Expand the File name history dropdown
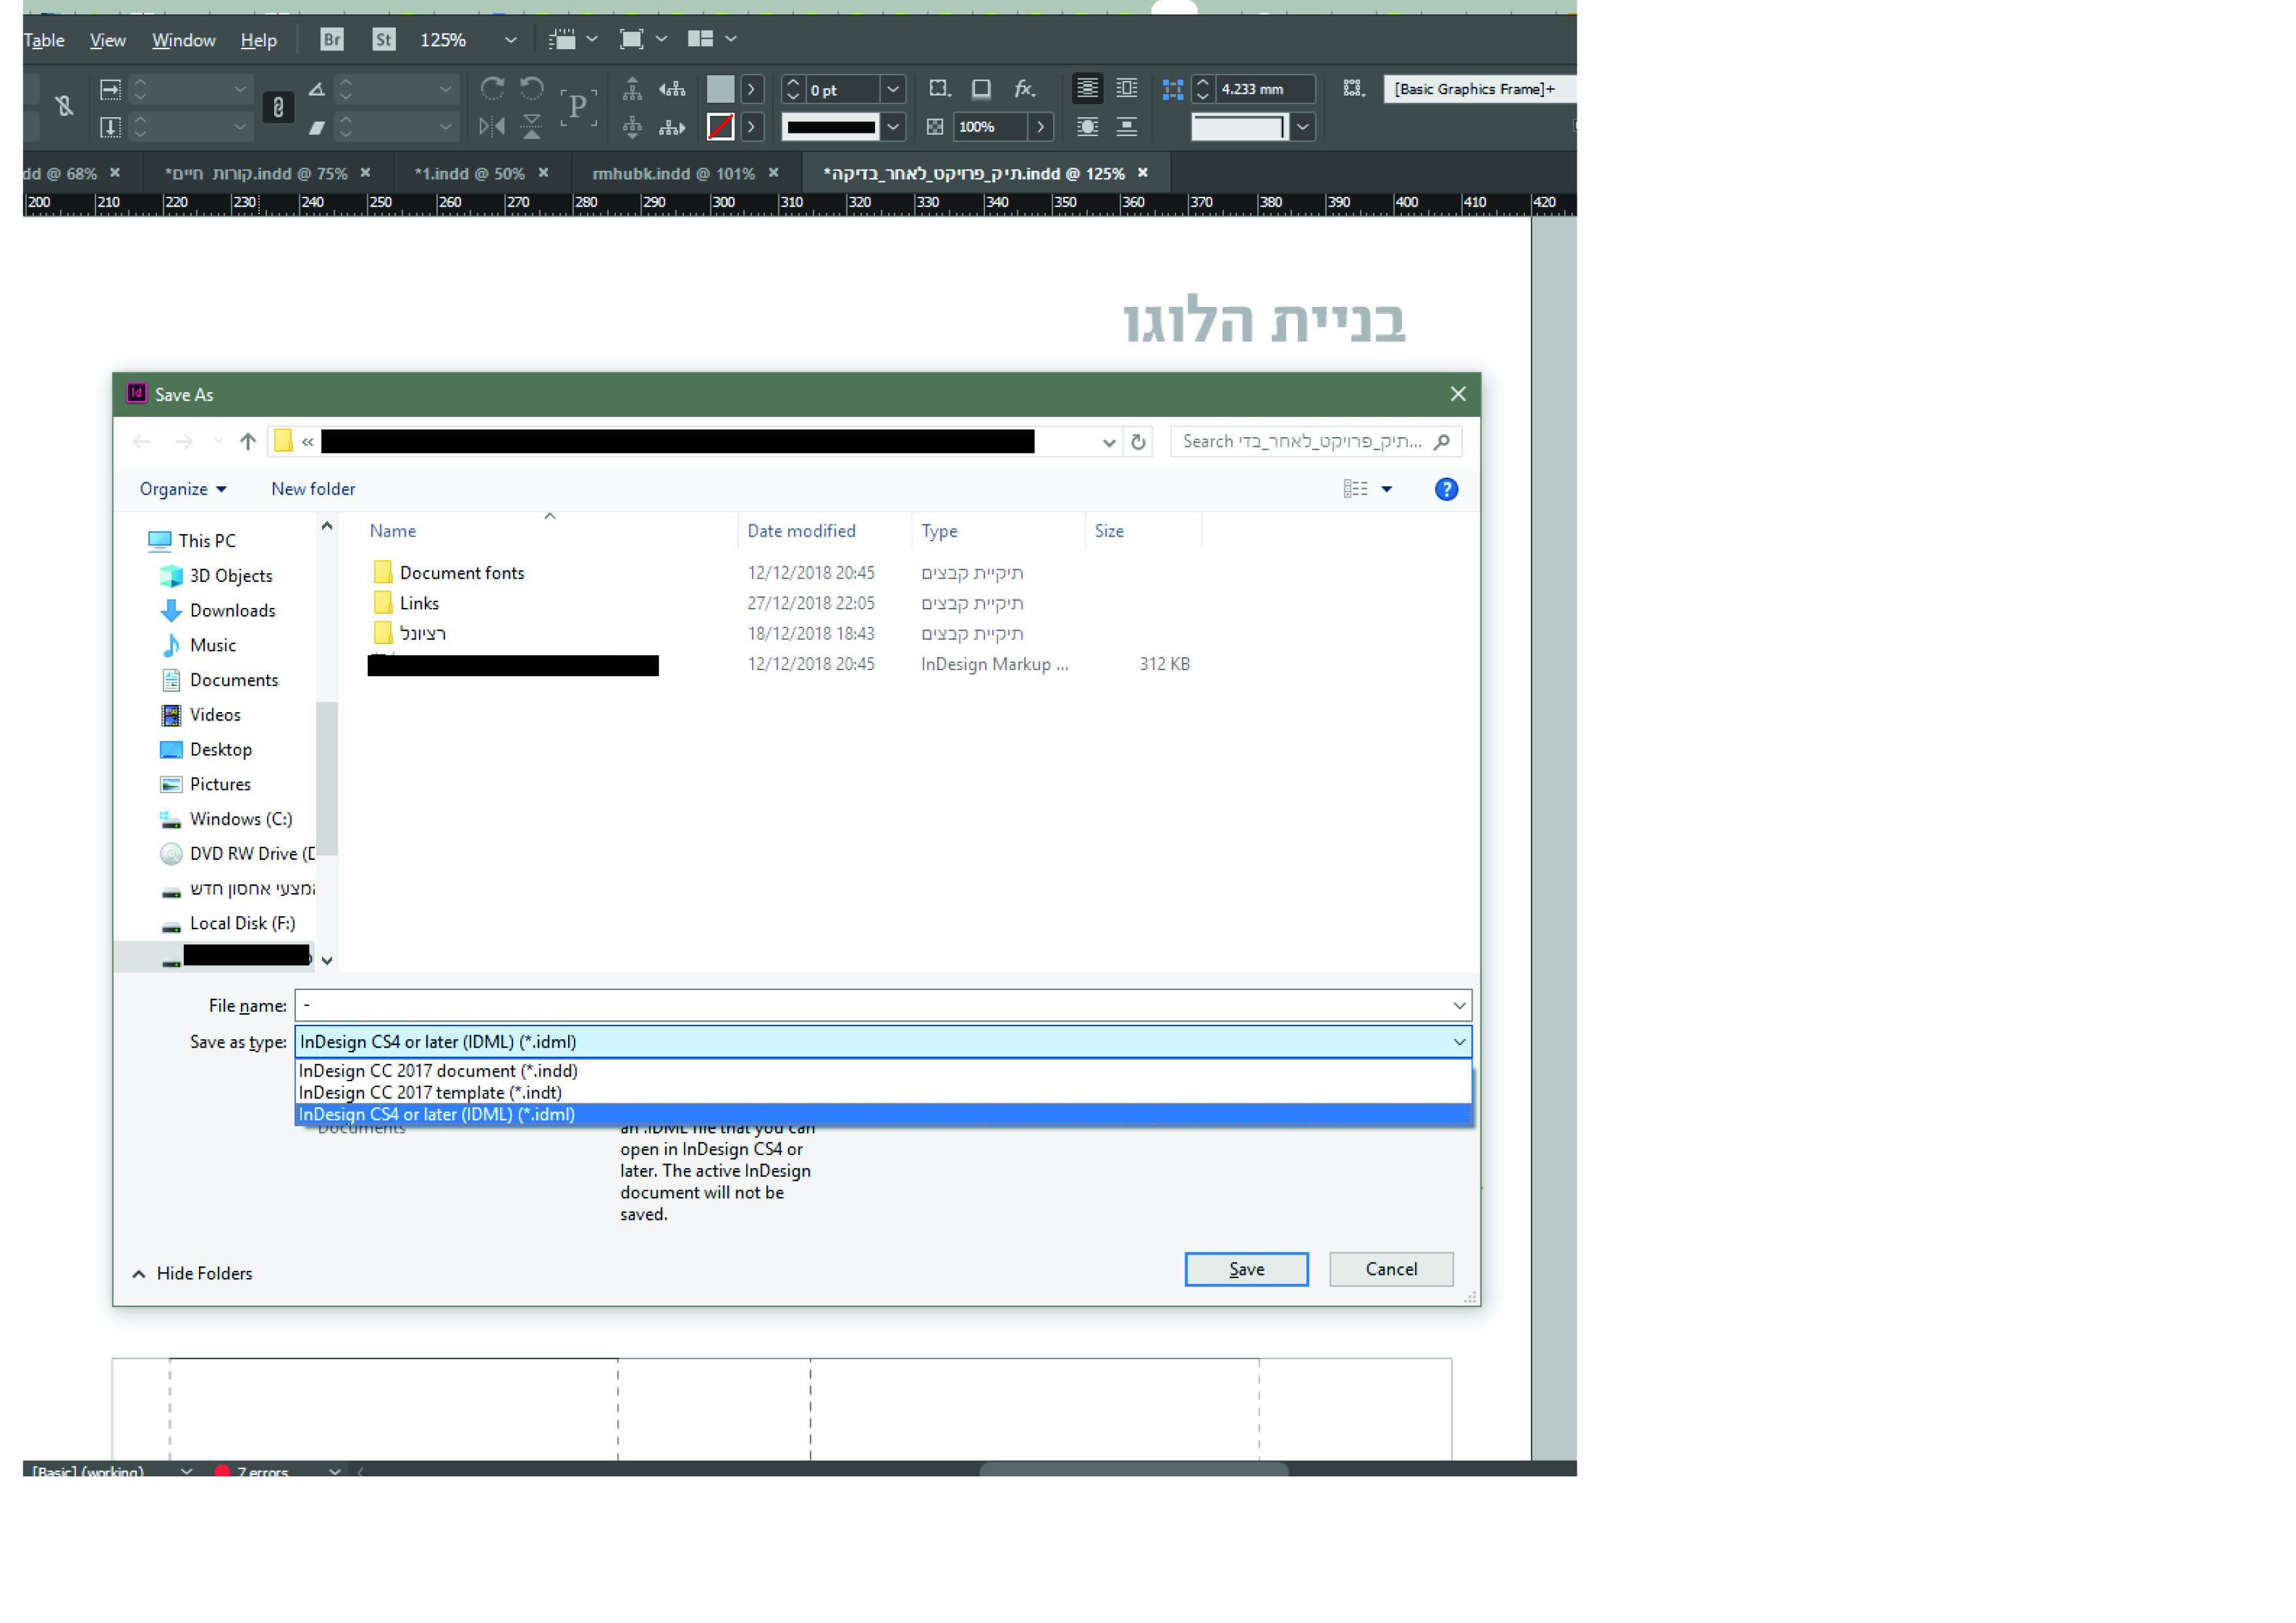Screen dimensions: 2296x1623 (x=1459, y=1005)
